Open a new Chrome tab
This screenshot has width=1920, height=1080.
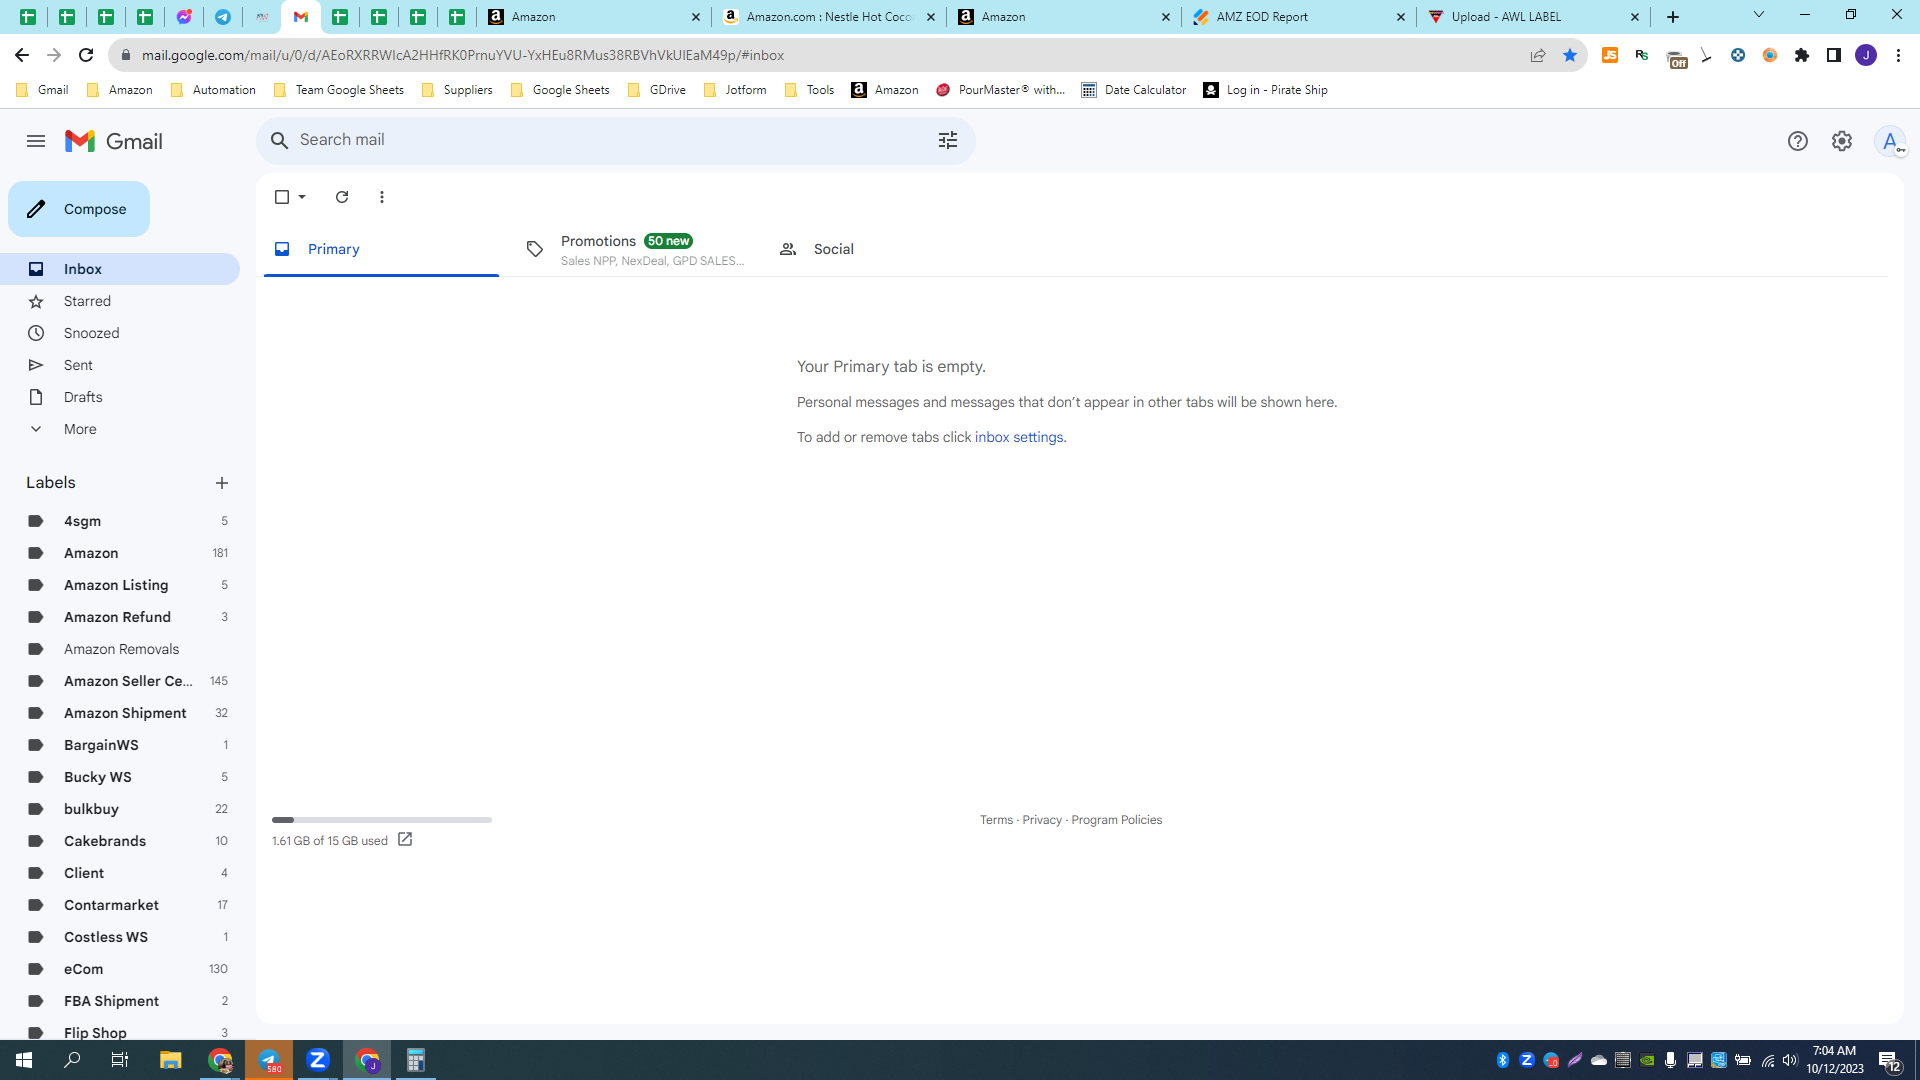(x=1673, y=17)
